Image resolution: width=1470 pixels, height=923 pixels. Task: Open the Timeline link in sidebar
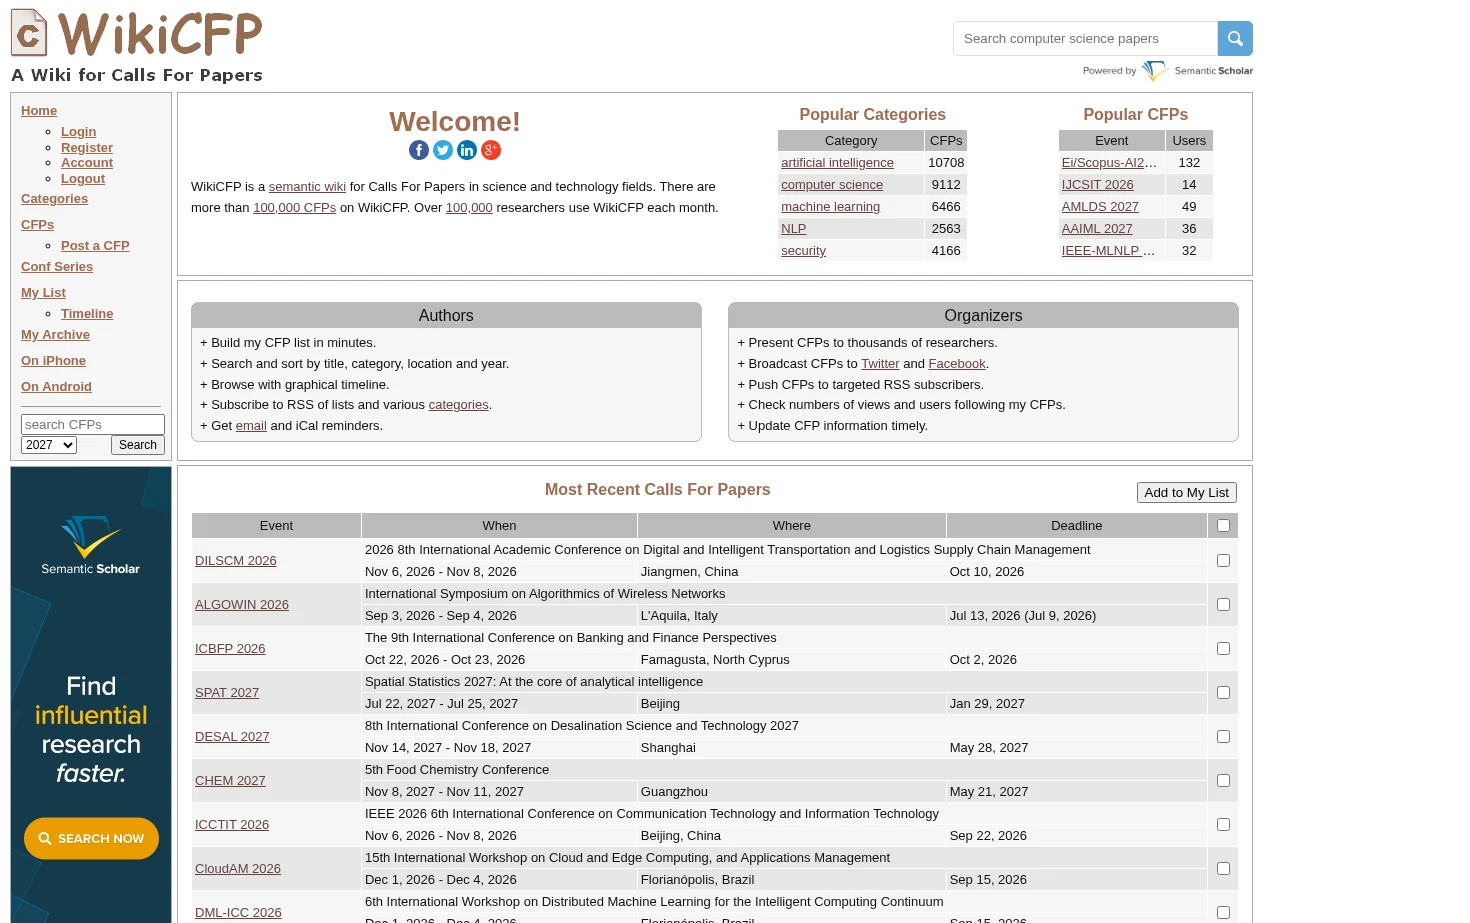click(x=87, y=314)
